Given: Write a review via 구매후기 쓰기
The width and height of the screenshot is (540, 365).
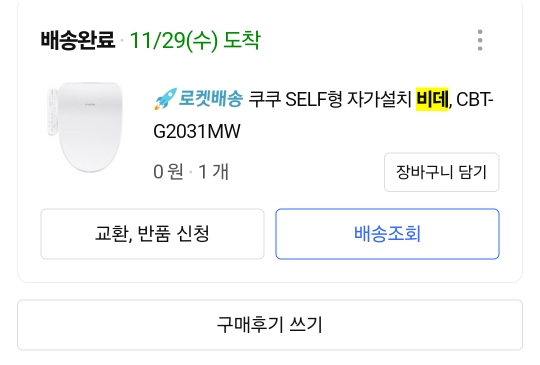Looking at the screenshot, I should point(270,325).
